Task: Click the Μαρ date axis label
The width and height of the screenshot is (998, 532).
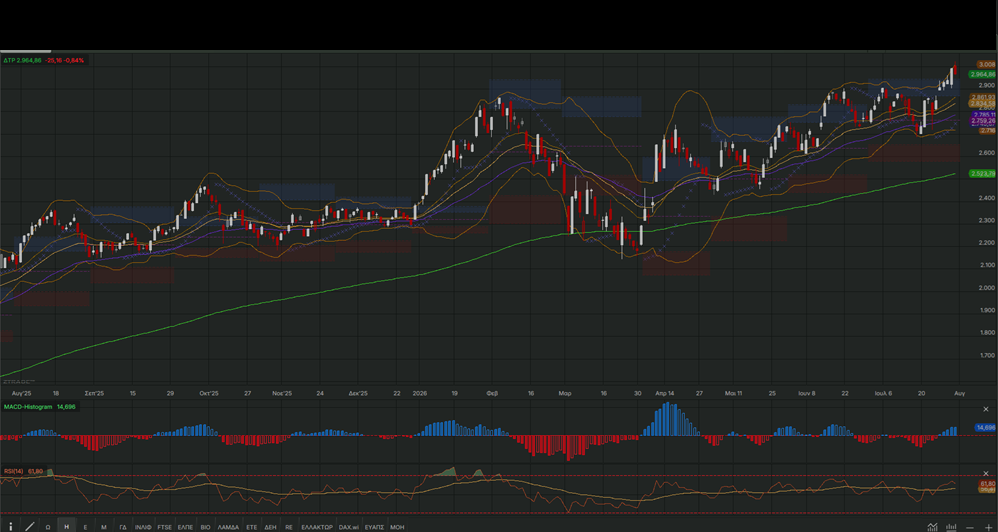Action: 565,393
